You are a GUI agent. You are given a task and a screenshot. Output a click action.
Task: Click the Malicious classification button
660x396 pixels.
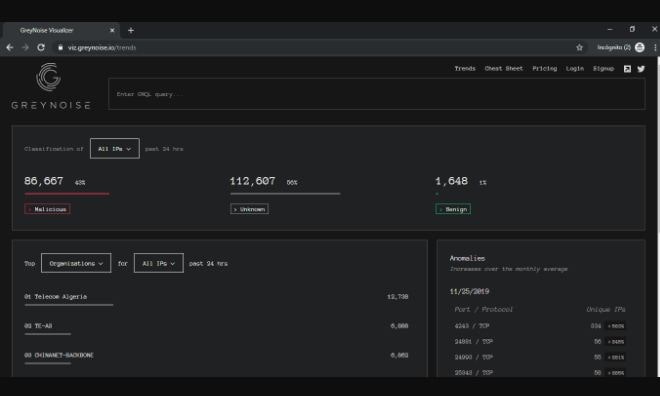pyautogui.click(x=47, y=209)
